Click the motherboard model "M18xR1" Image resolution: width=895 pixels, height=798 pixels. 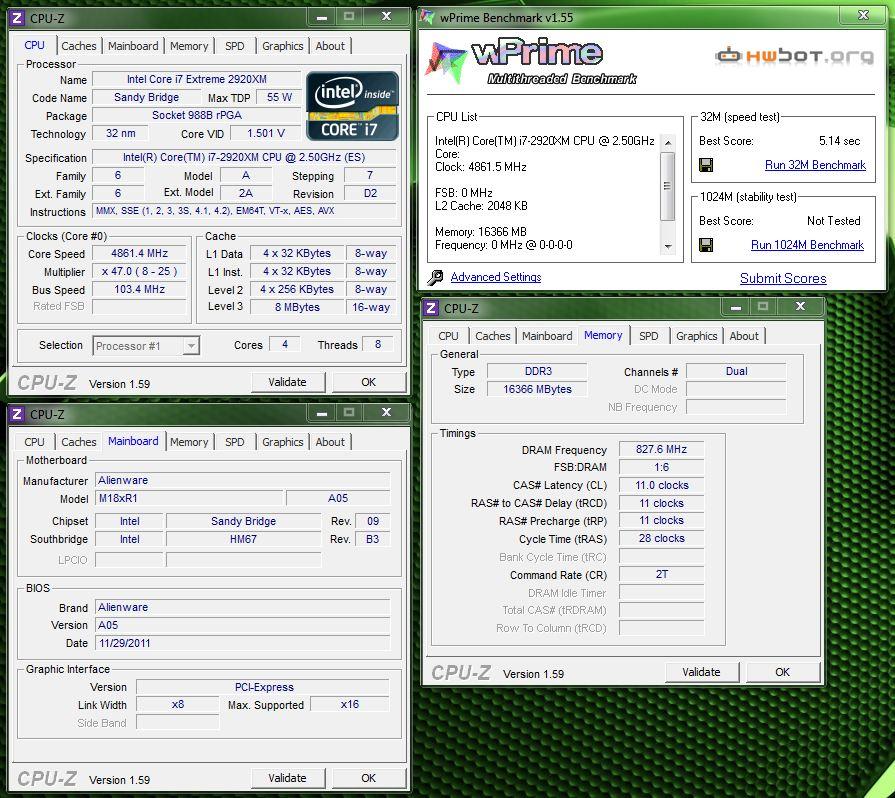[x=189, y=498]
